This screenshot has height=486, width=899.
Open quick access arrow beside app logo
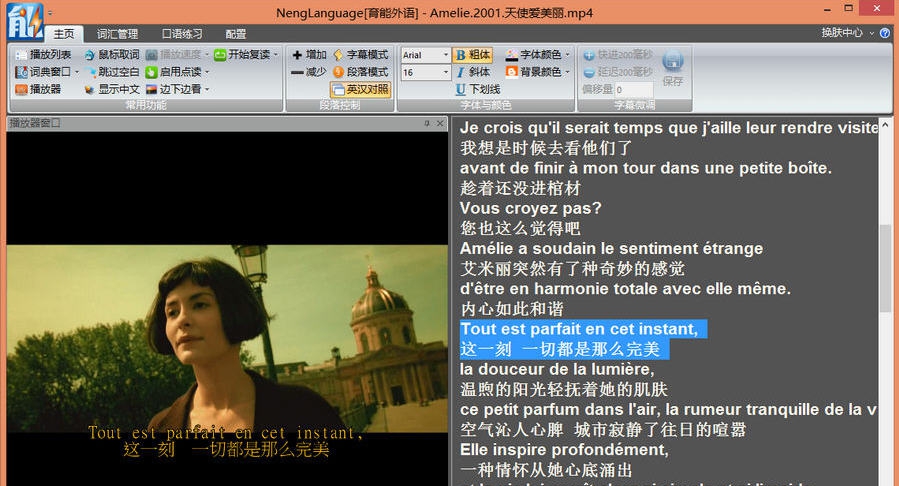pyautogui.click(x=50, y=12)
